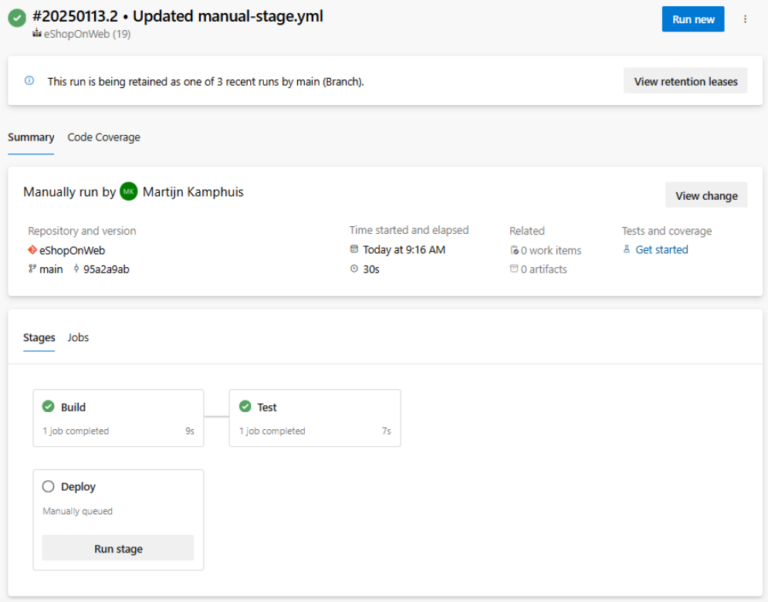
Task: Click the 'Related' label
Action: pyautogui.click(x=527, y=231)
